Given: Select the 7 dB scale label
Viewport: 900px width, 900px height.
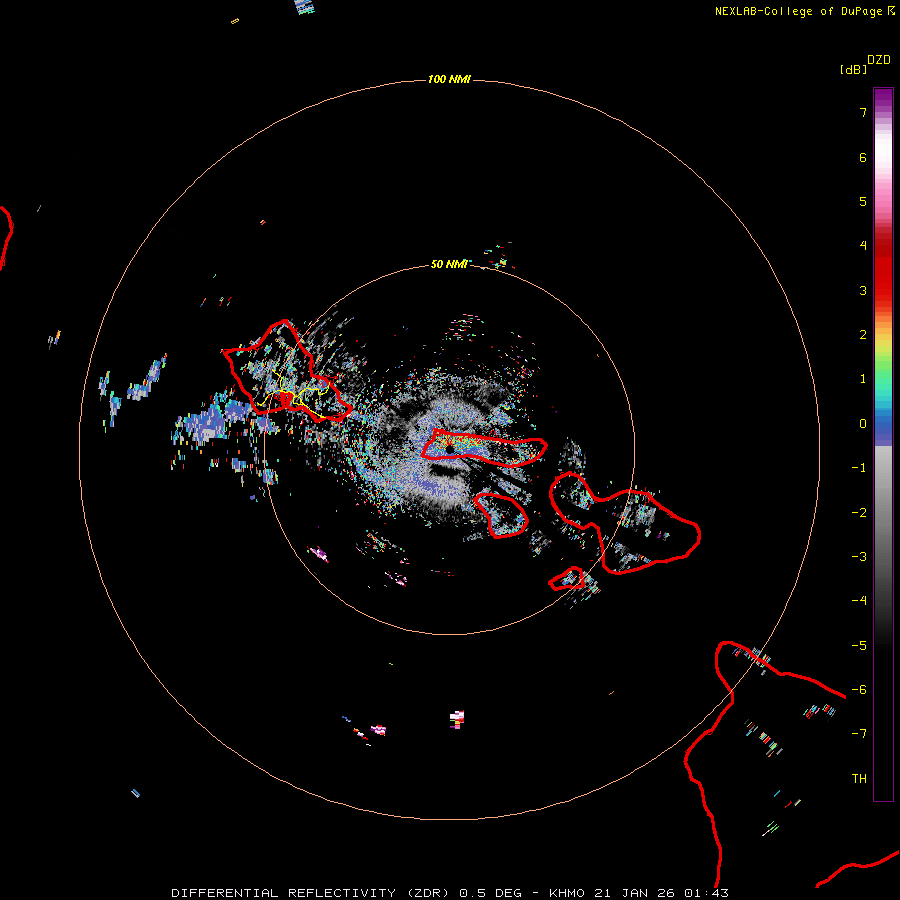Looking at the screenshot, I should tap(863, 112).
